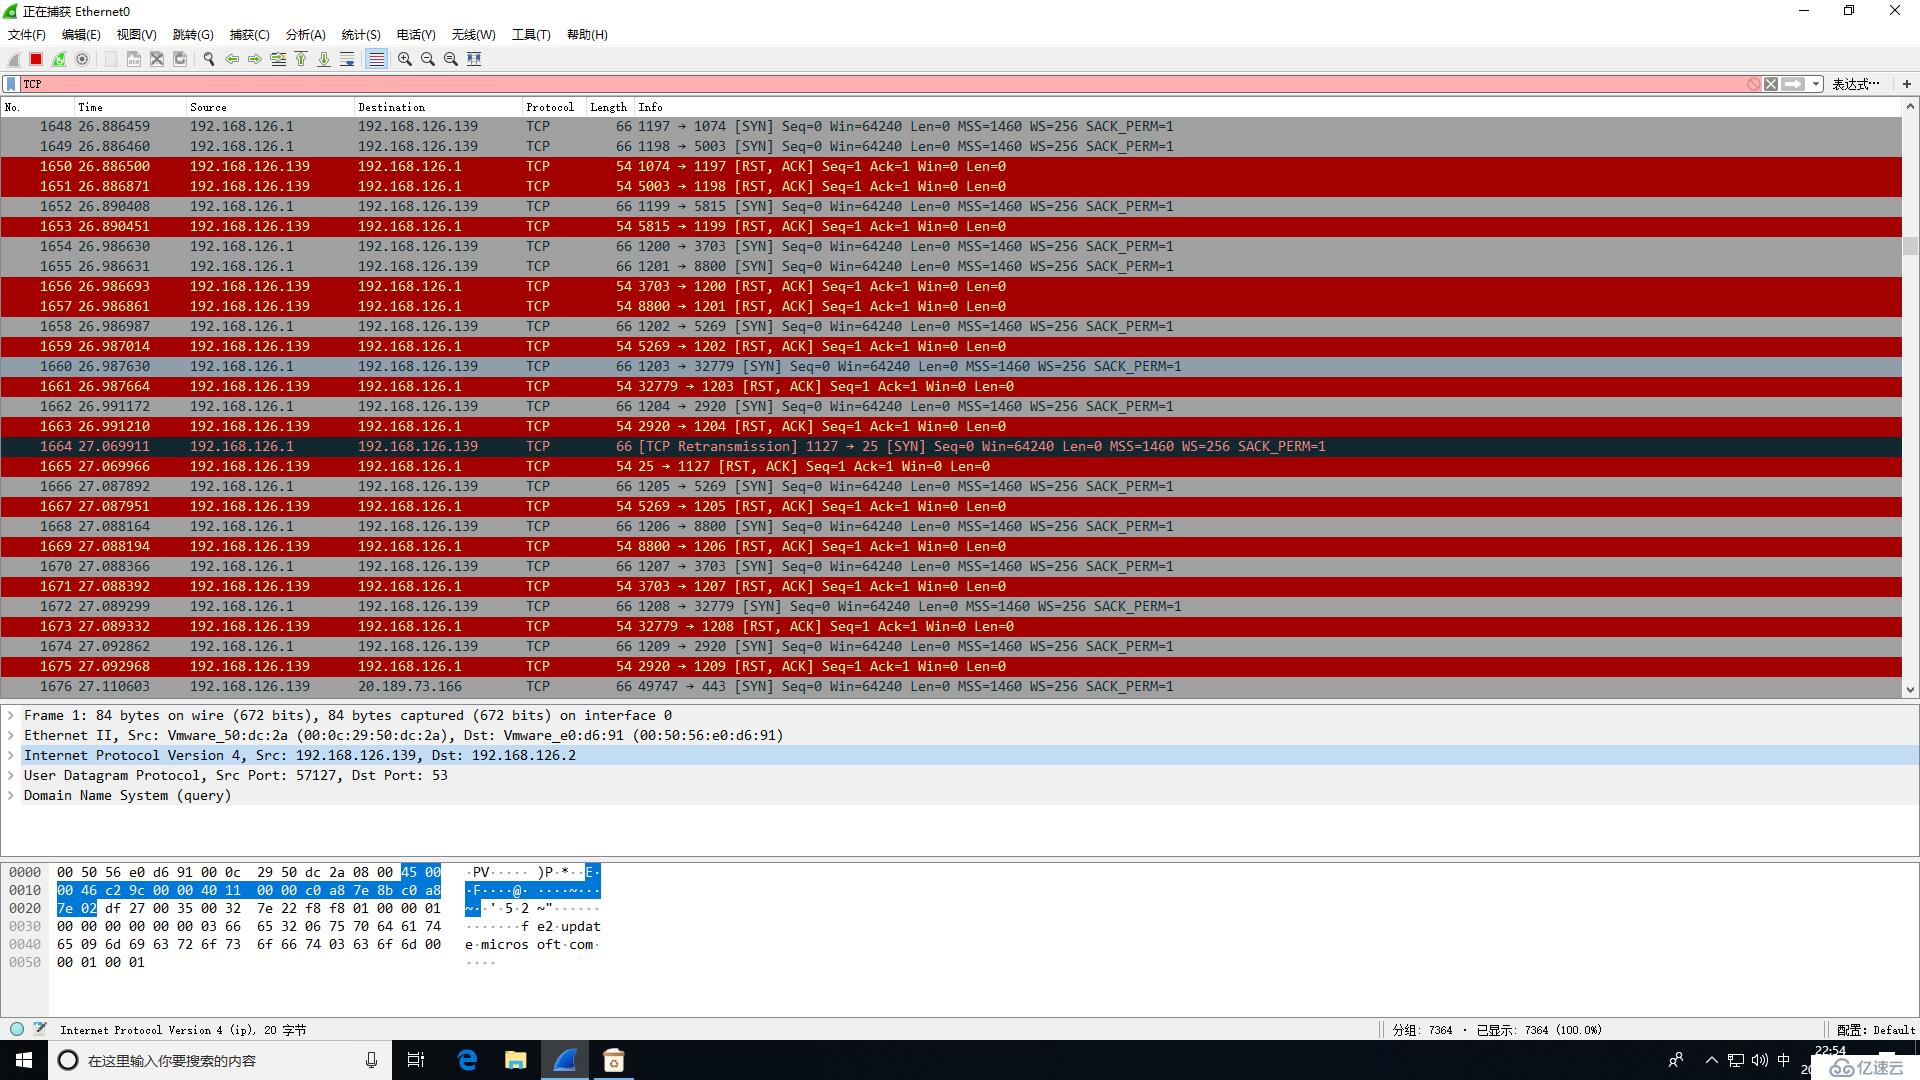Click the shark fin start capture icon
This screenshot has height=1080, width=1920.
[x=14, y=59]
